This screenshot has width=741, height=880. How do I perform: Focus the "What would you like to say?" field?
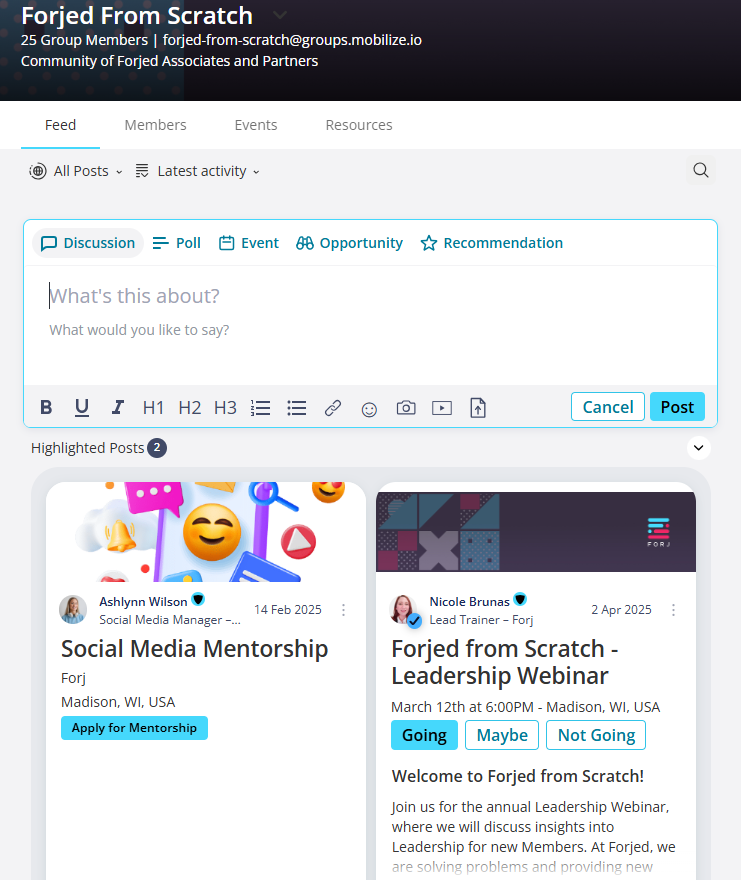click(370, 330)
